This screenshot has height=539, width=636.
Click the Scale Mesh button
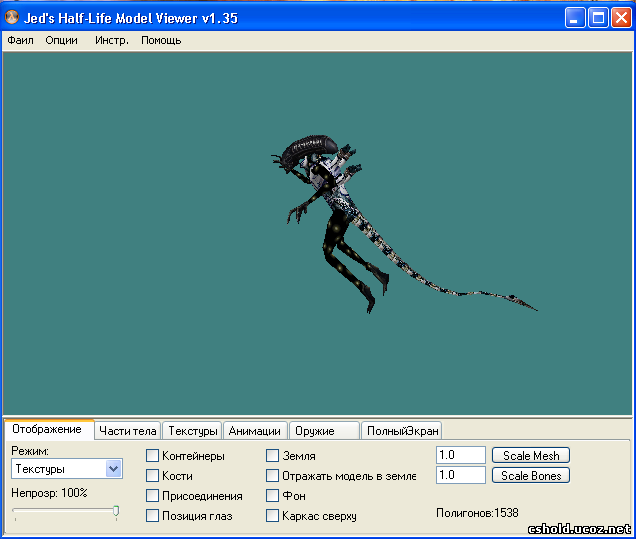531,455
